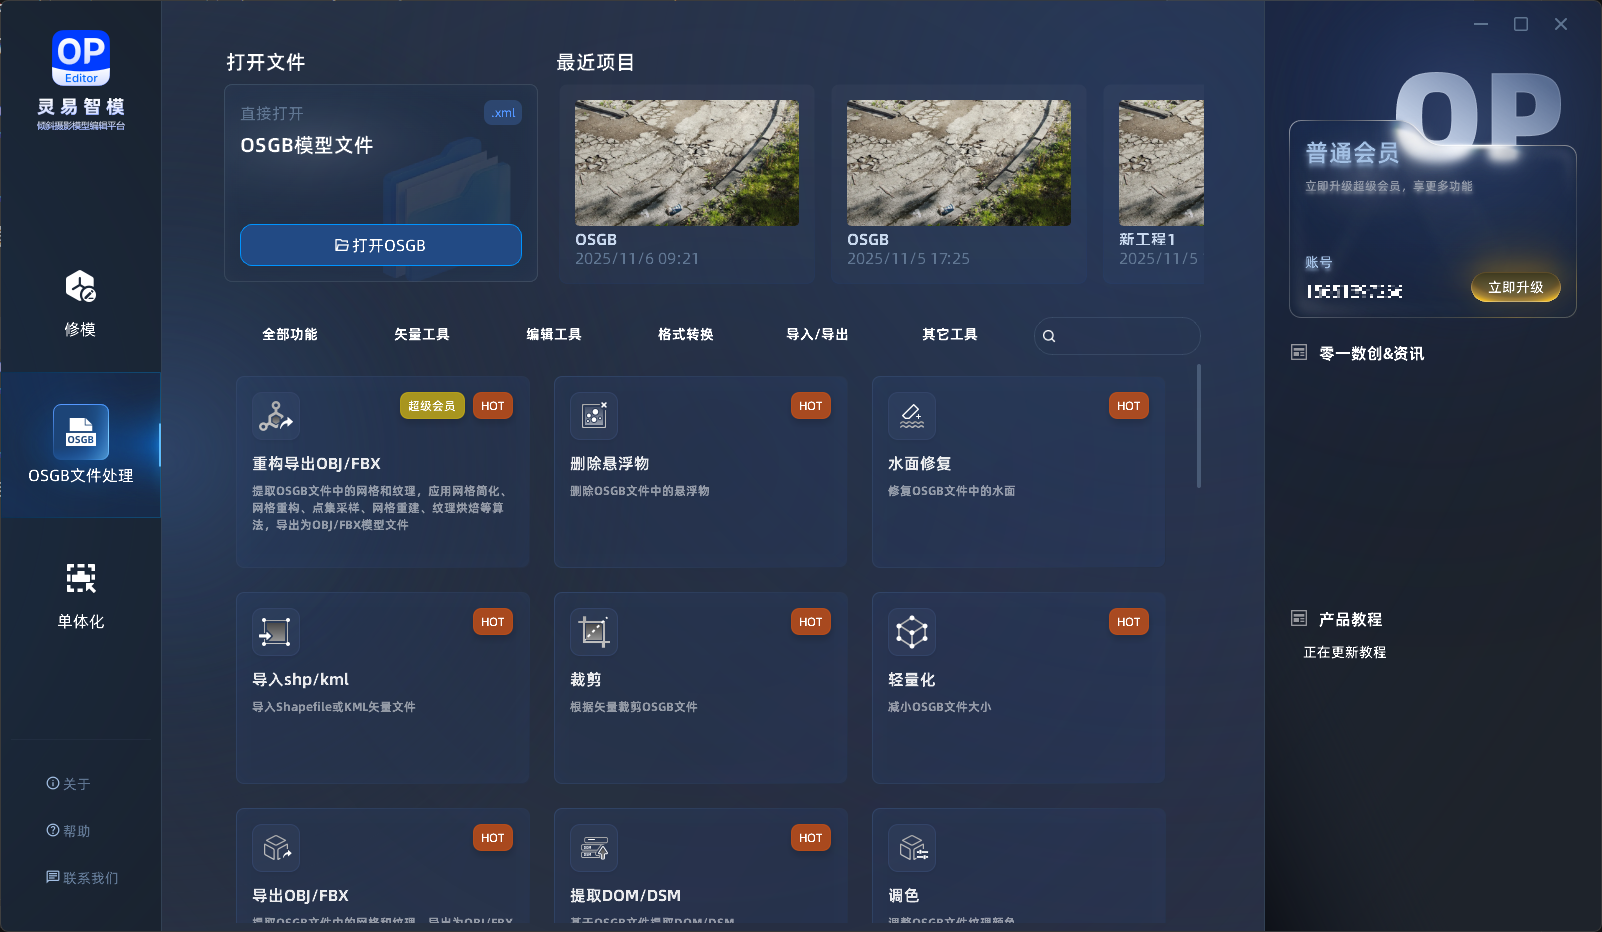Launch the 水面修复 tool icon

[912, 416]
